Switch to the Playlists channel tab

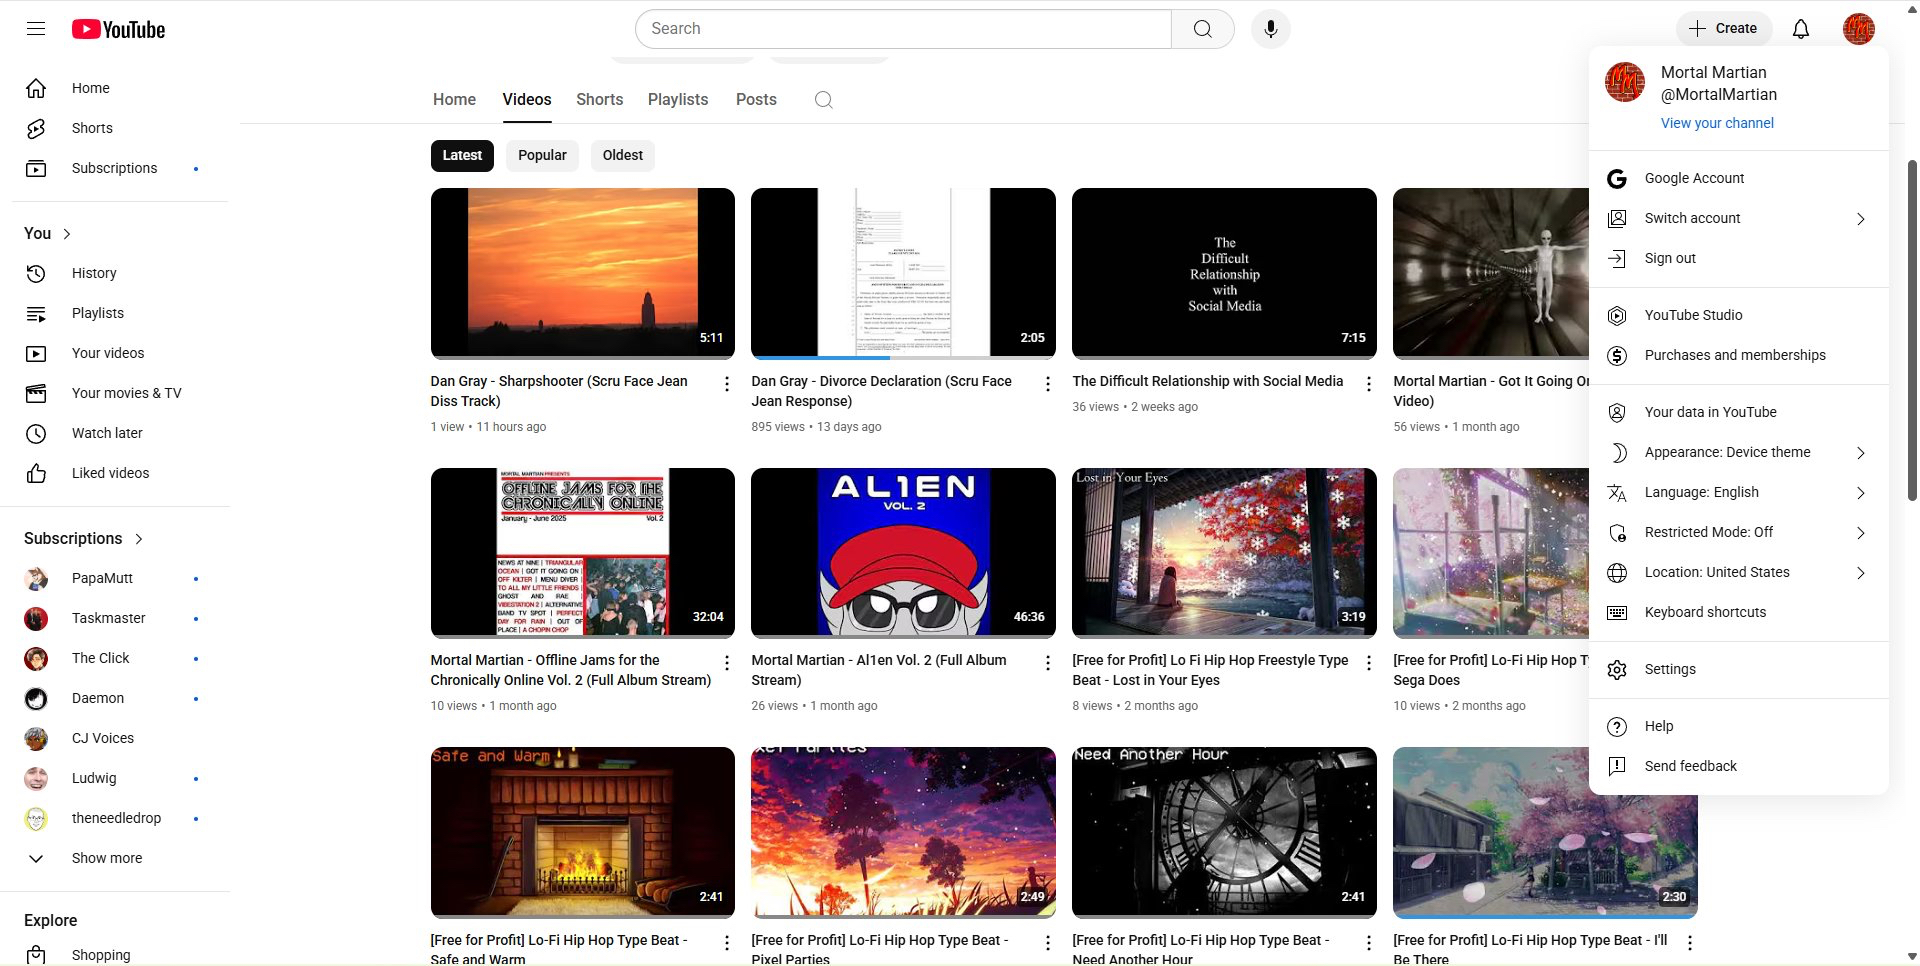[677, 100]
